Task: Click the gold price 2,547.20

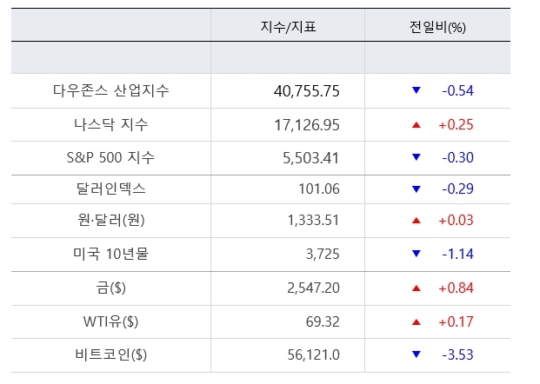Action: [x=313, y=288]
